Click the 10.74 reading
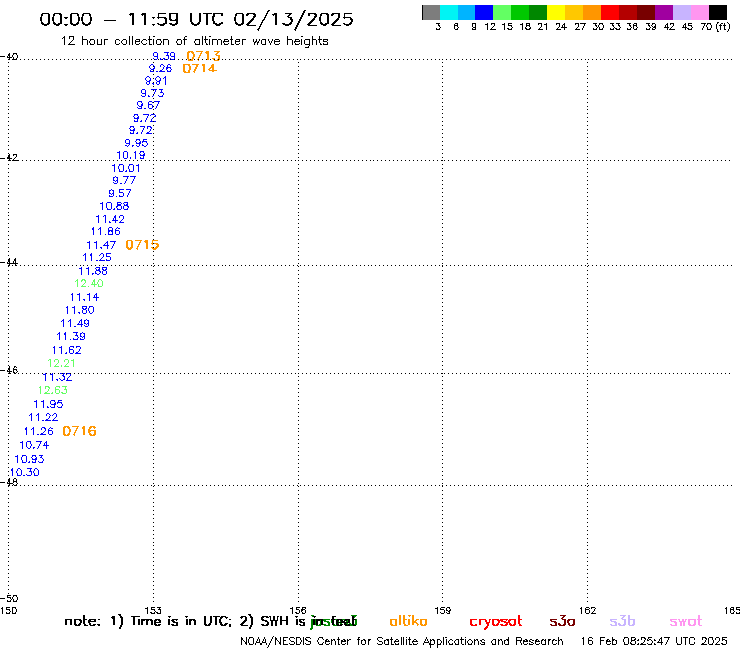The width and height of the screenshot is (740, 650). pyautogui.click(x=34, y=445)
